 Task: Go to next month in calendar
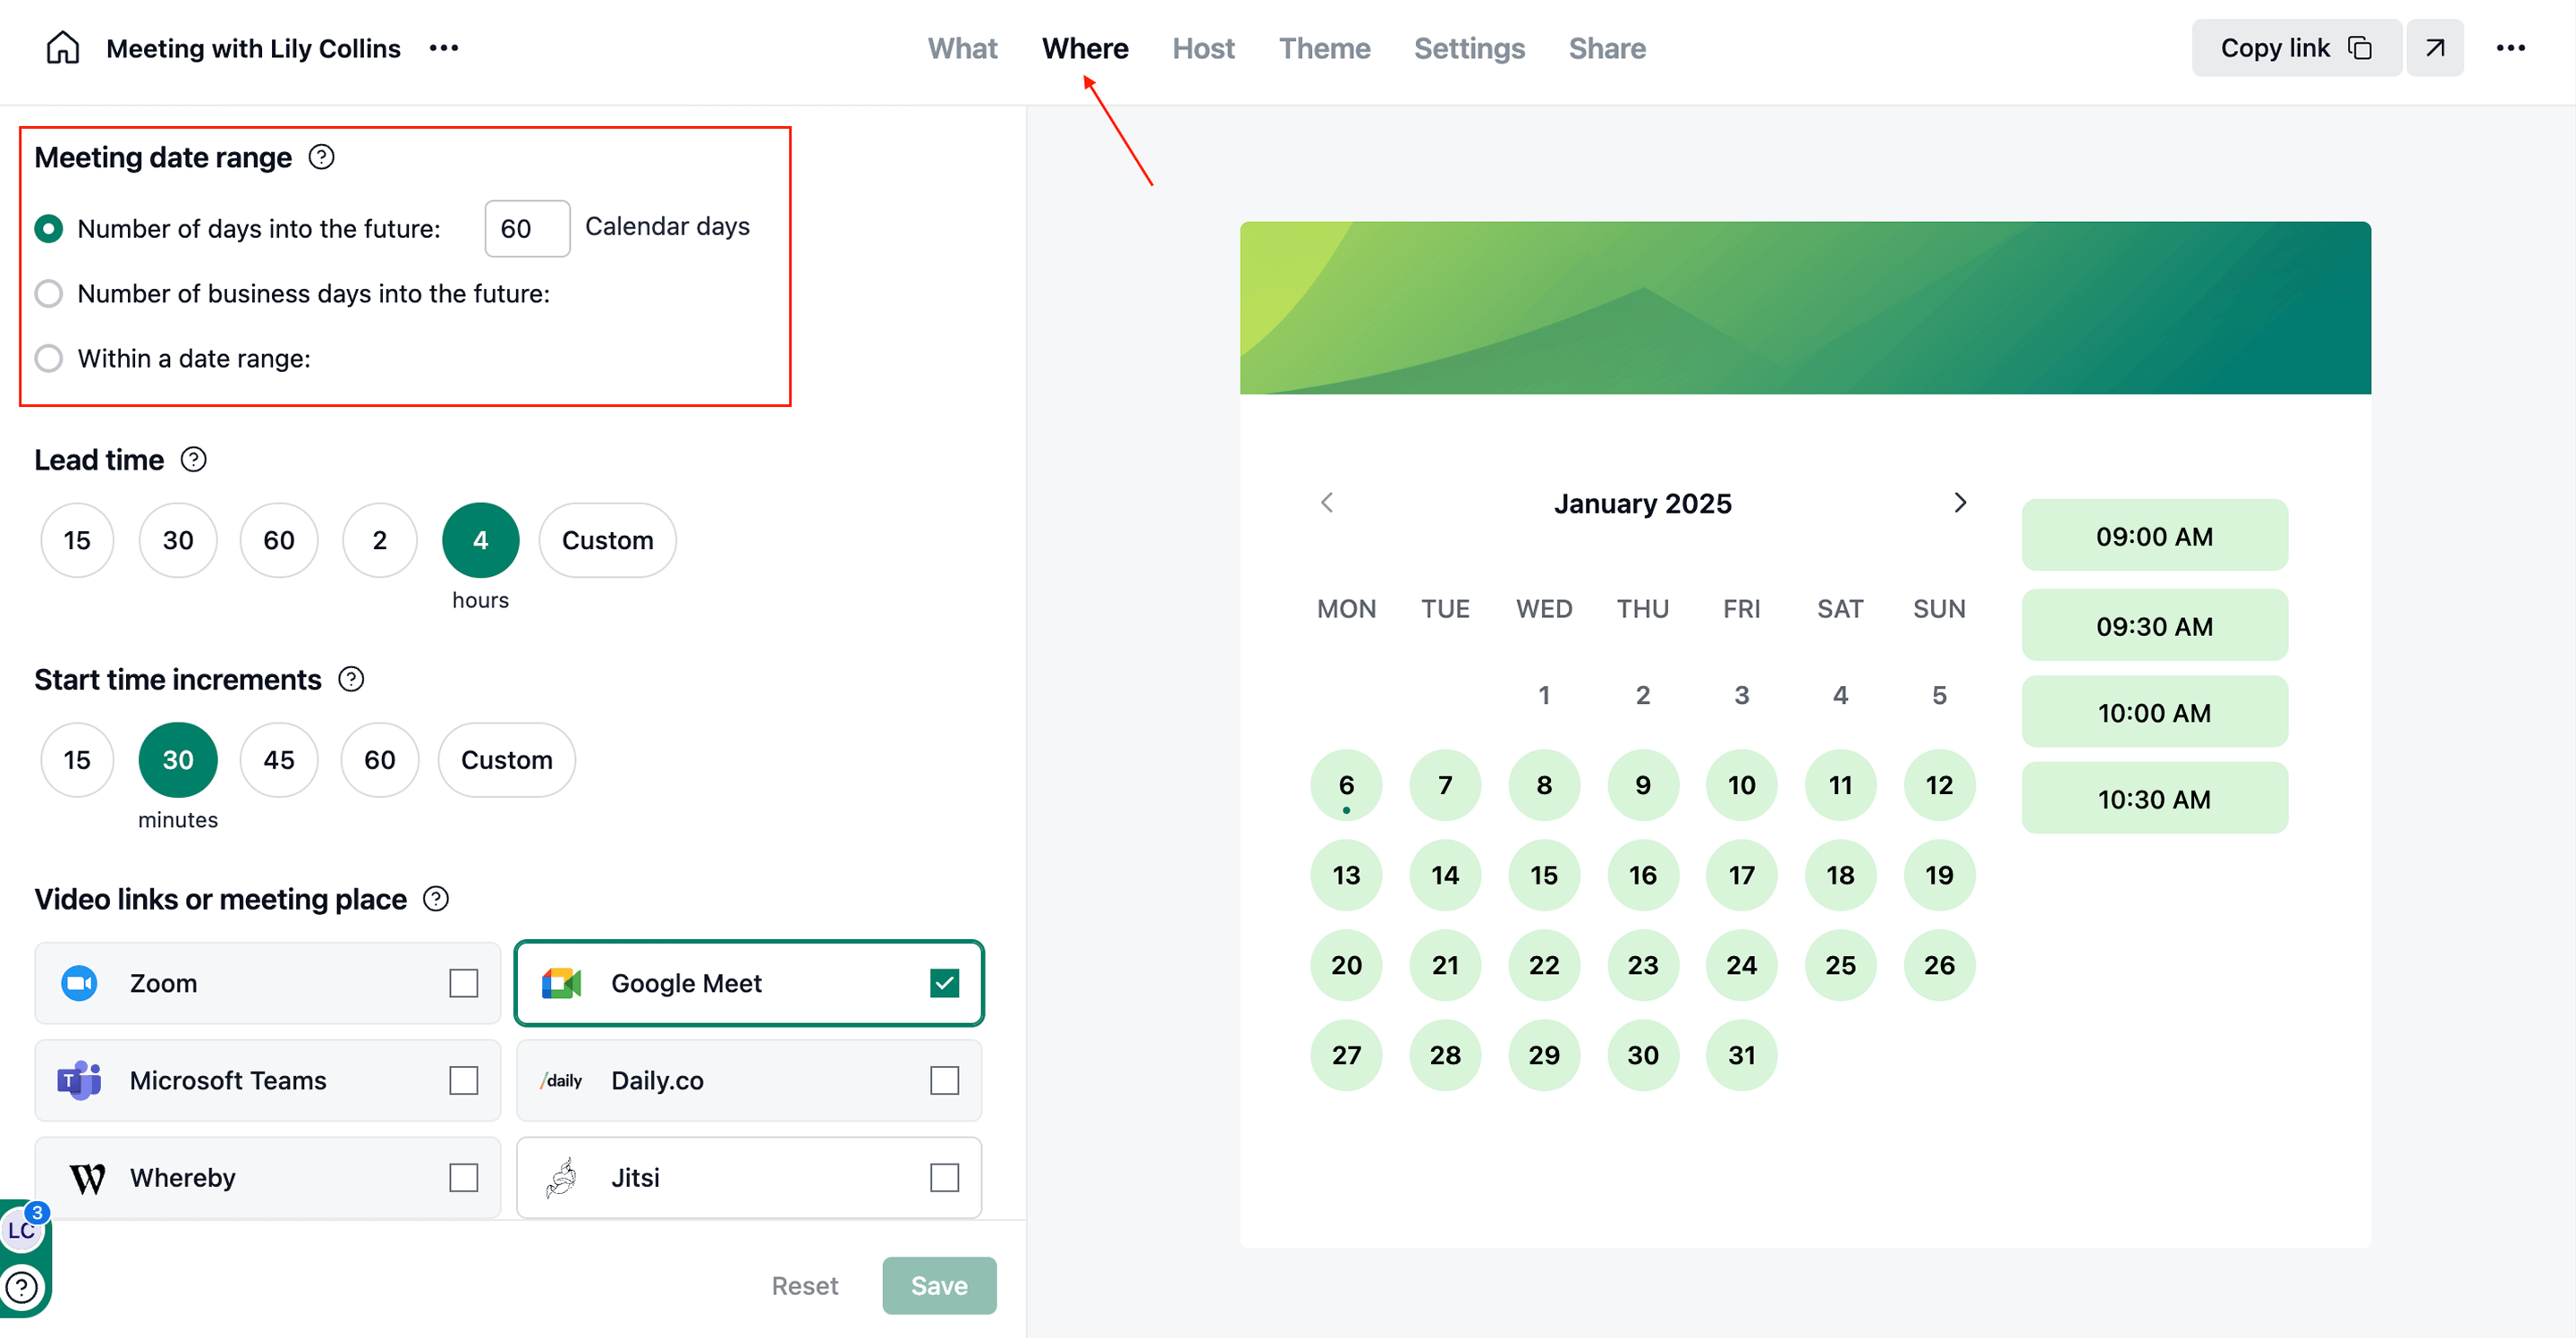(x=1960, y=503)
